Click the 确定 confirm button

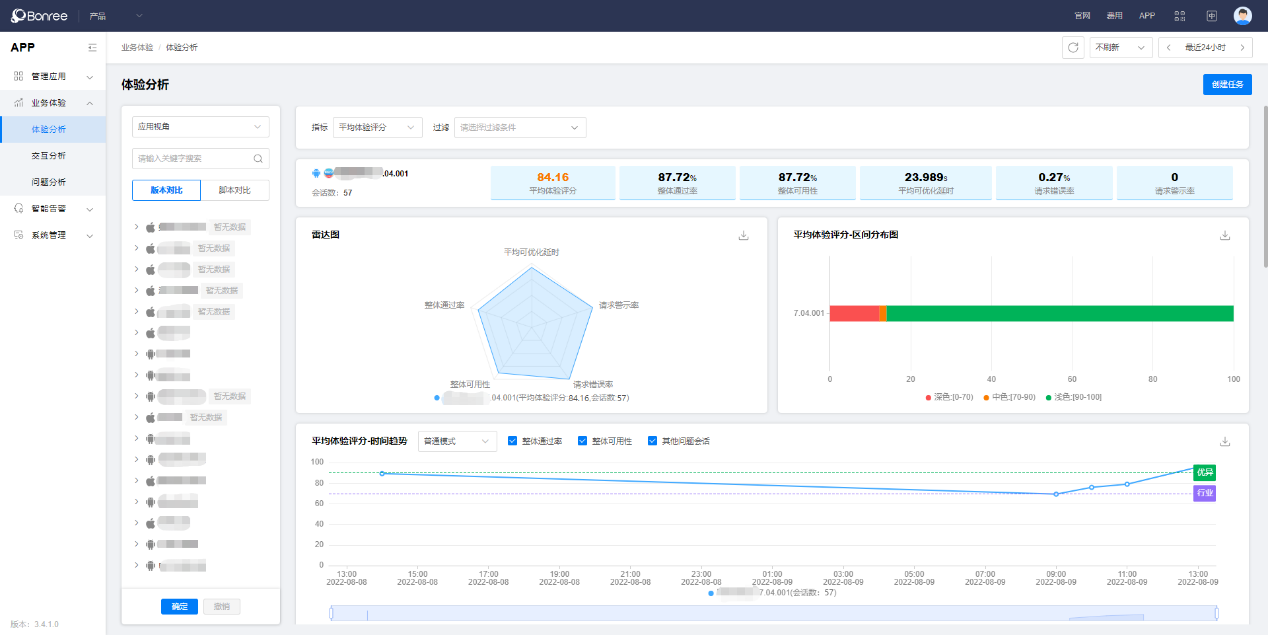click(179, 606)
